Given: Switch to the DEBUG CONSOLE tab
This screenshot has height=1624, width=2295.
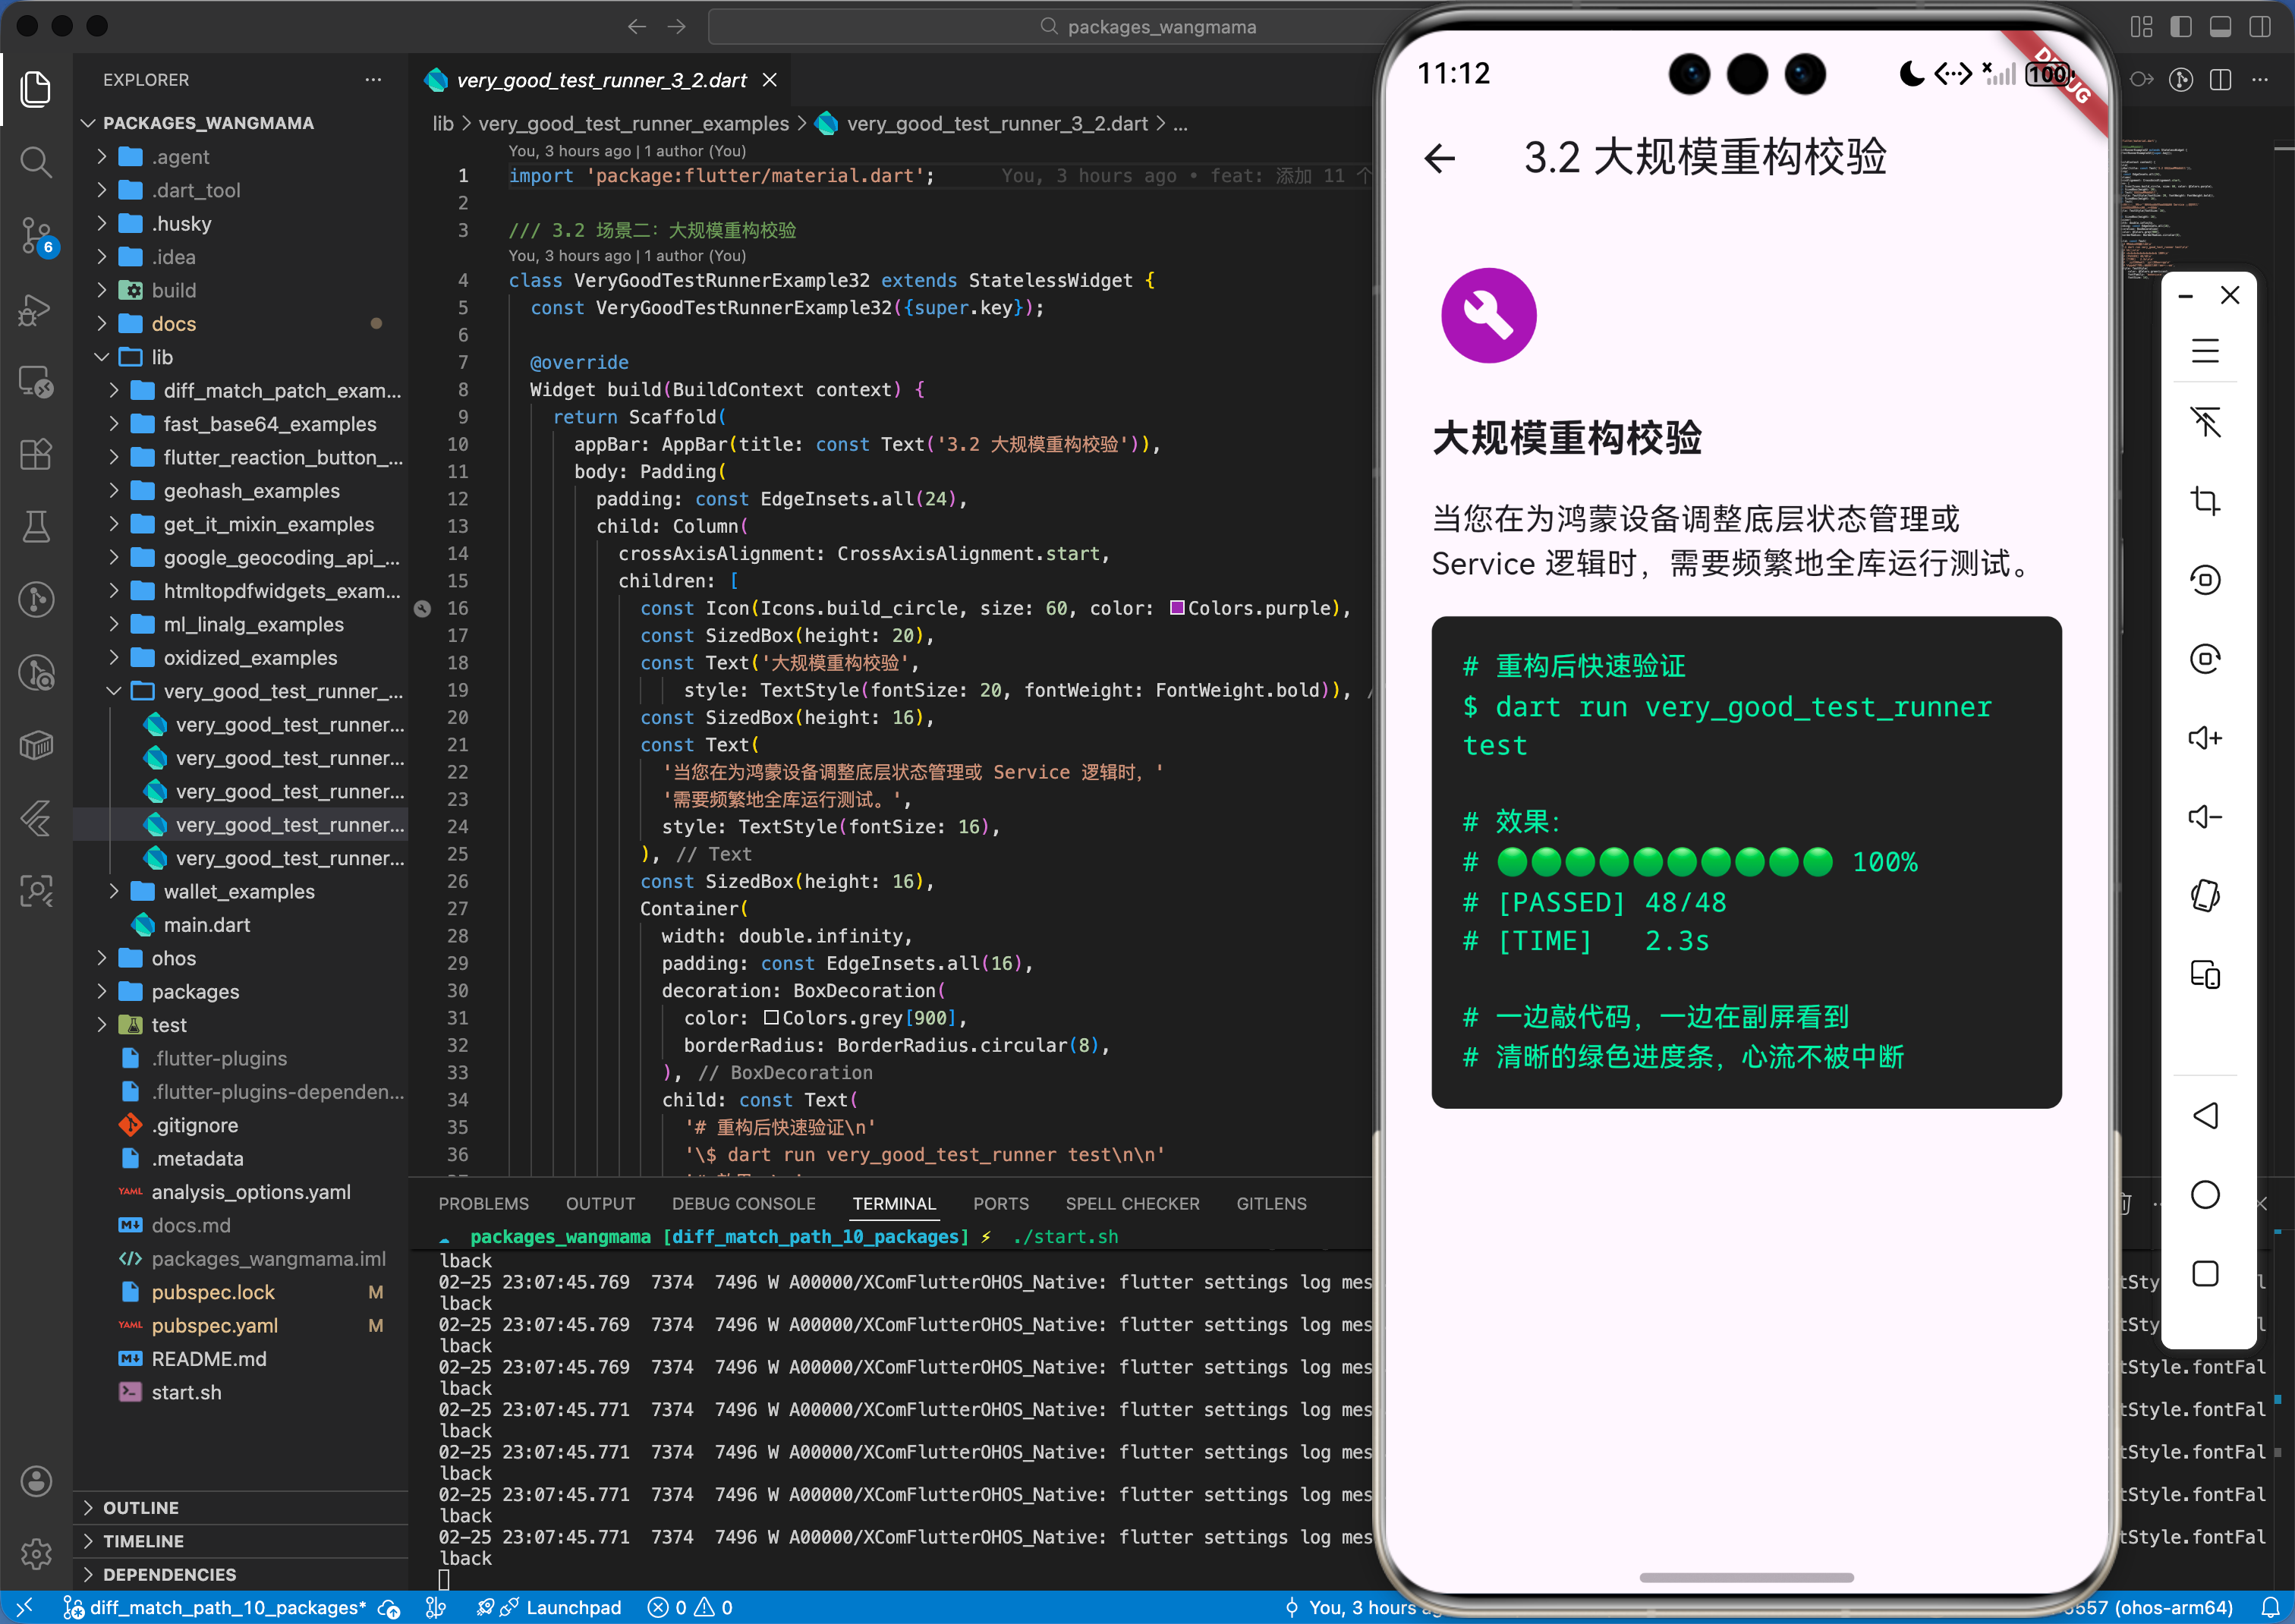Looking at the screenshot, I should tap(743, 1203).
